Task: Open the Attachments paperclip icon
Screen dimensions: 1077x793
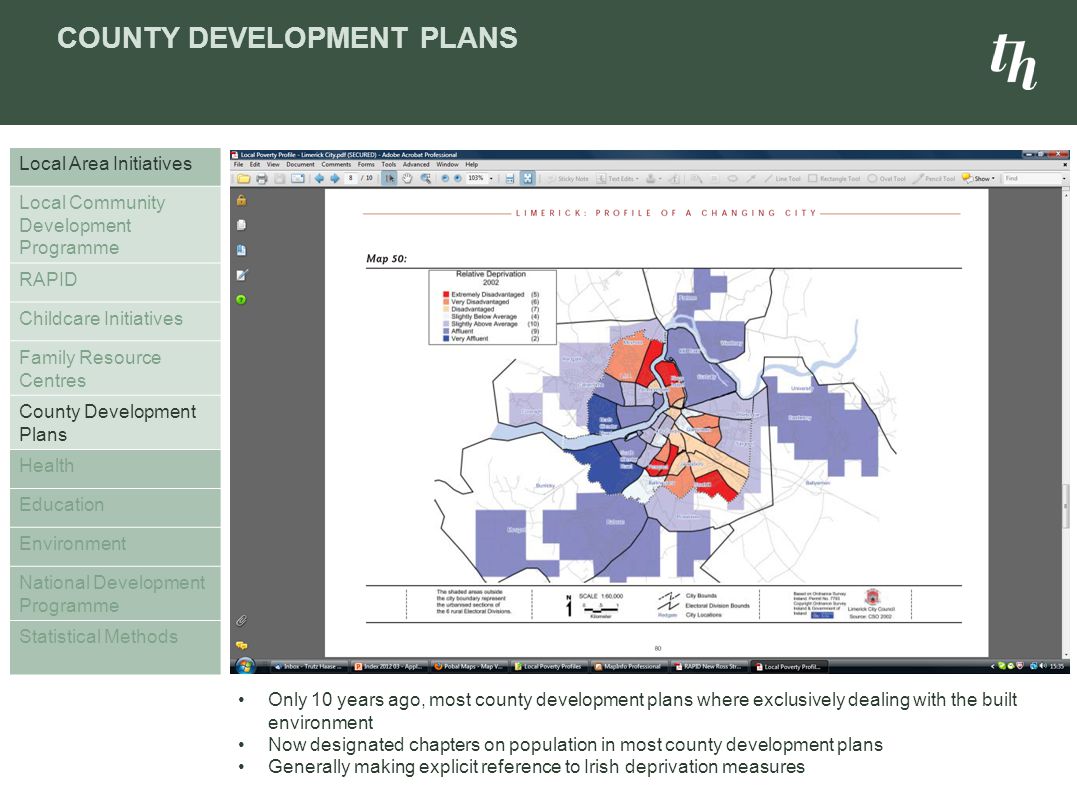Action: click(241, 621)
